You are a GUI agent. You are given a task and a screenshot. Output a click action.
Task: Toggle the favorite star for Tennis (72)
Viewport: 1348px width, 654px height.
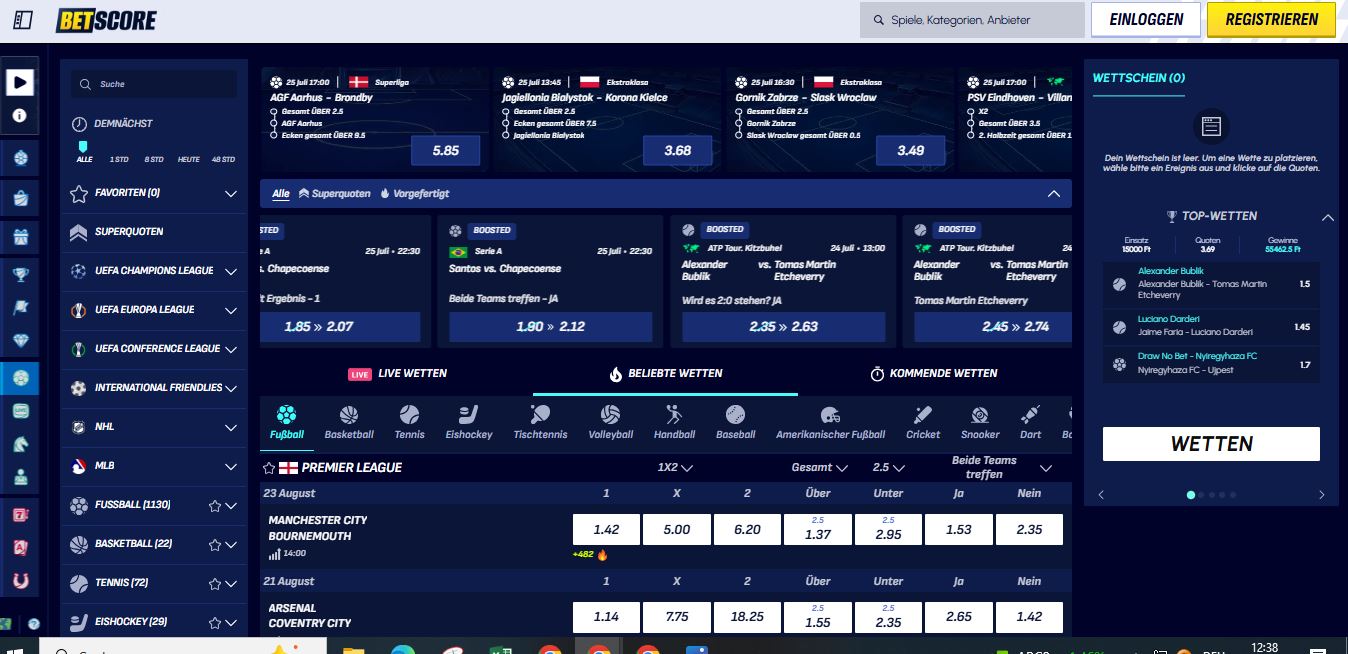[x=214, y=584]
